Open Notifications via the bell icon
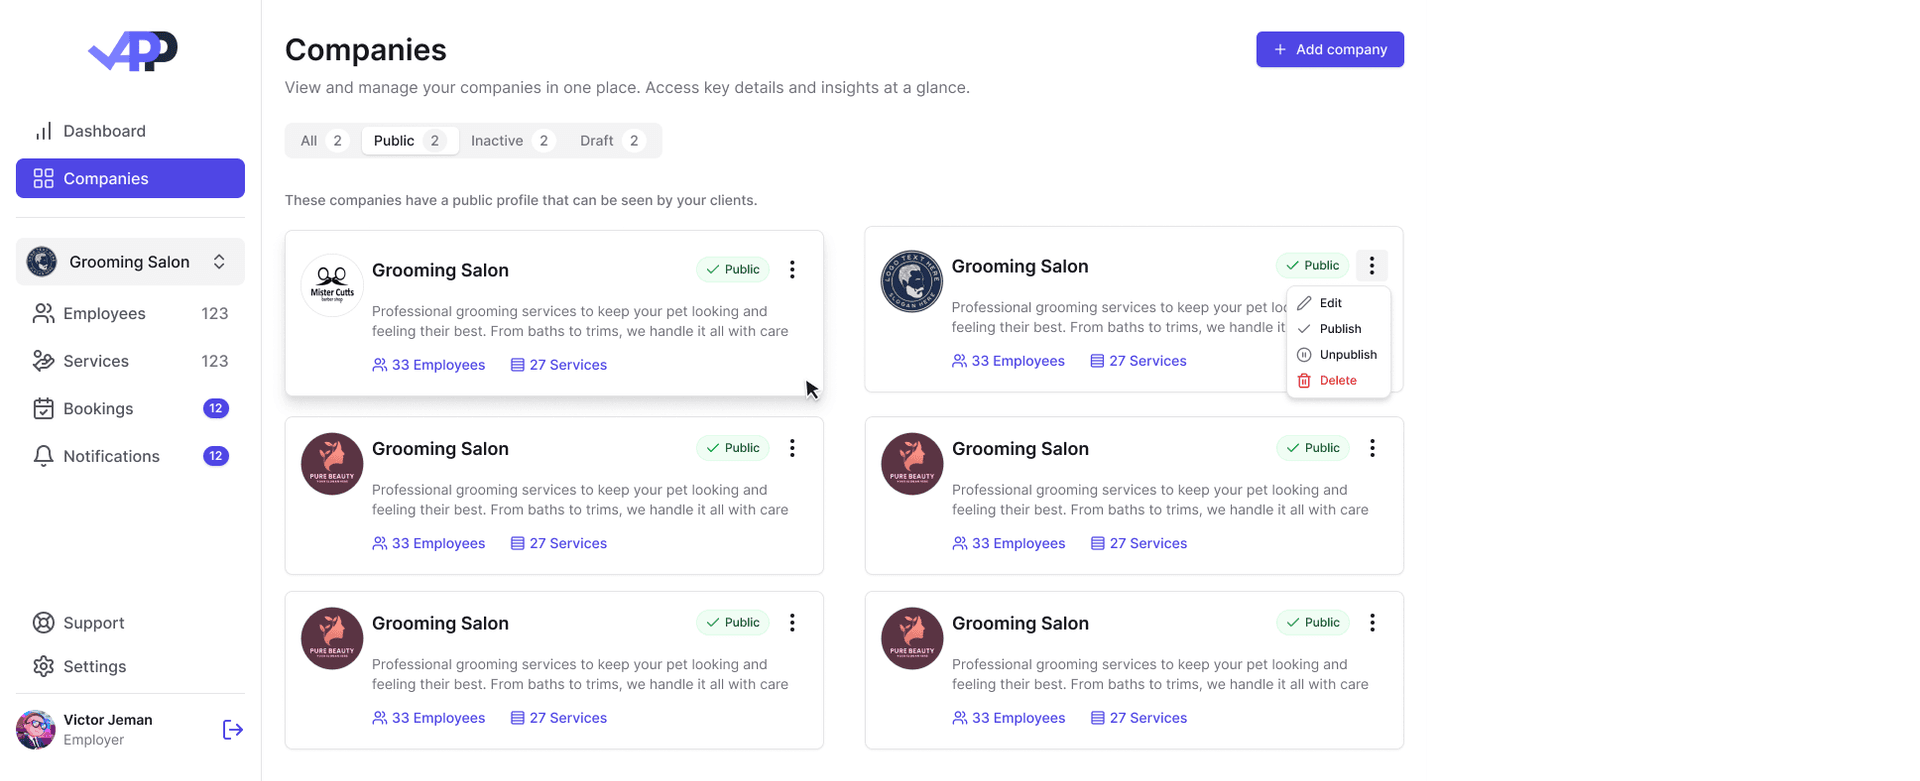 [x=43, y=456]
